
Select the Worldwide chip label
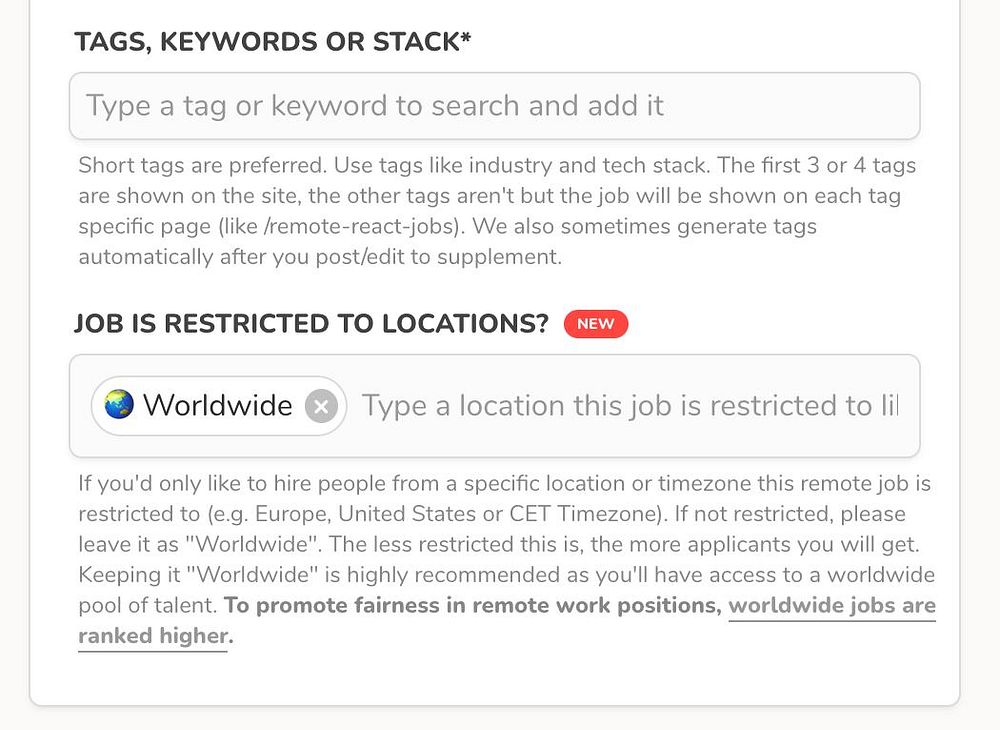[x=217, y=406]
